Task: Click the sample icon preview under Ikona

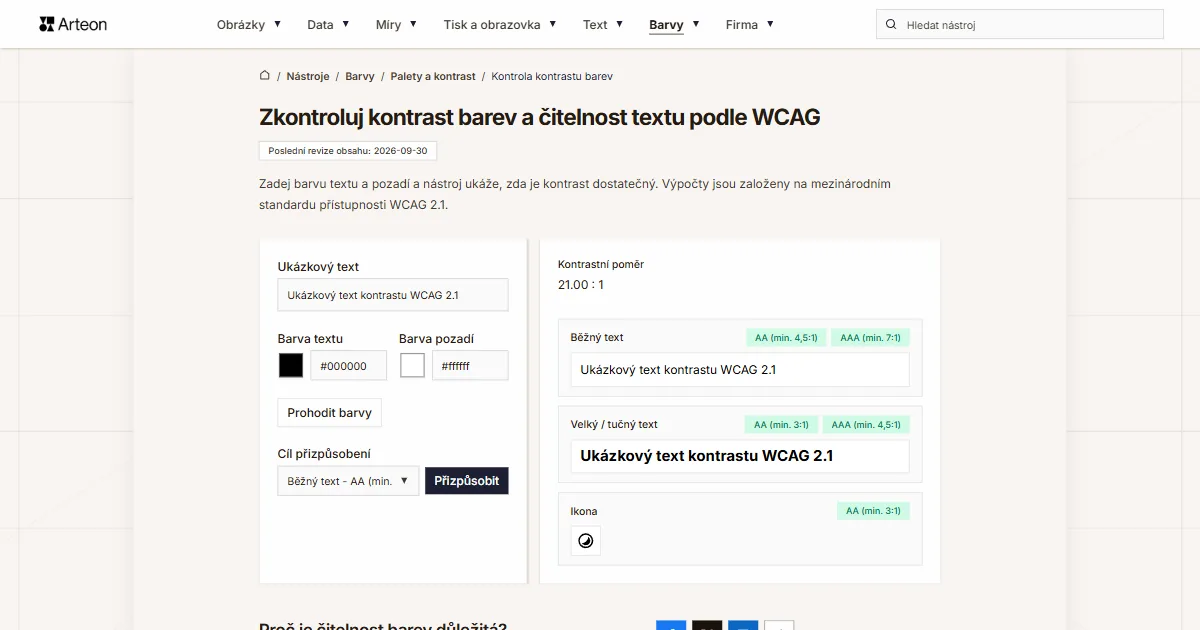Action: (x=586, y=541)
